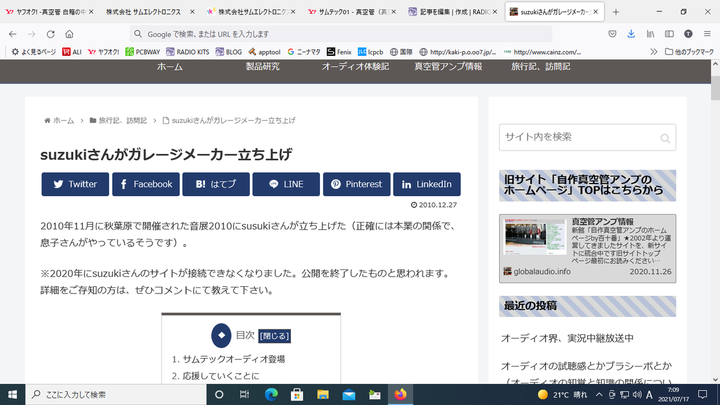Open the RADIO KITS bookmark
720x405 pixels.
tap(188, 52)
